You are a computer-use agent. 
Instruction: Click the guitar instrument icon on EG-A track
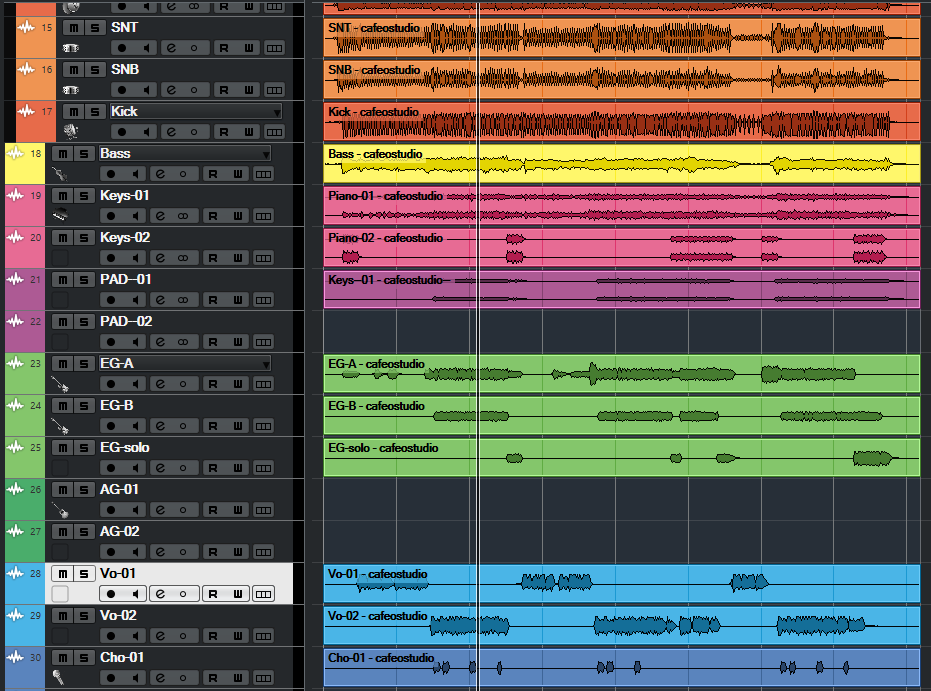pyautogui.click(x=60, y=383)
